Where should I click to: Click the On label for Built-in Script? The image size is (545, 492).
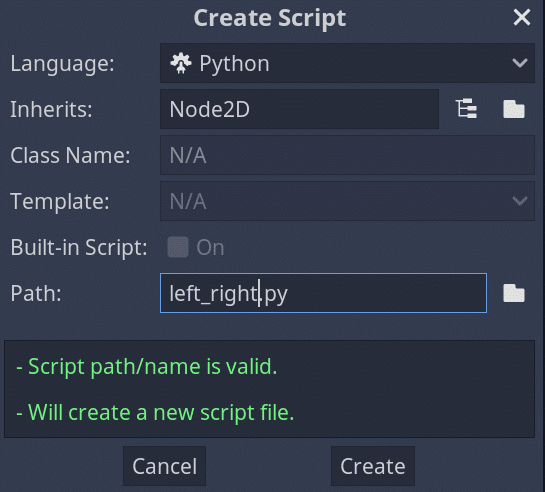point(210,247)
